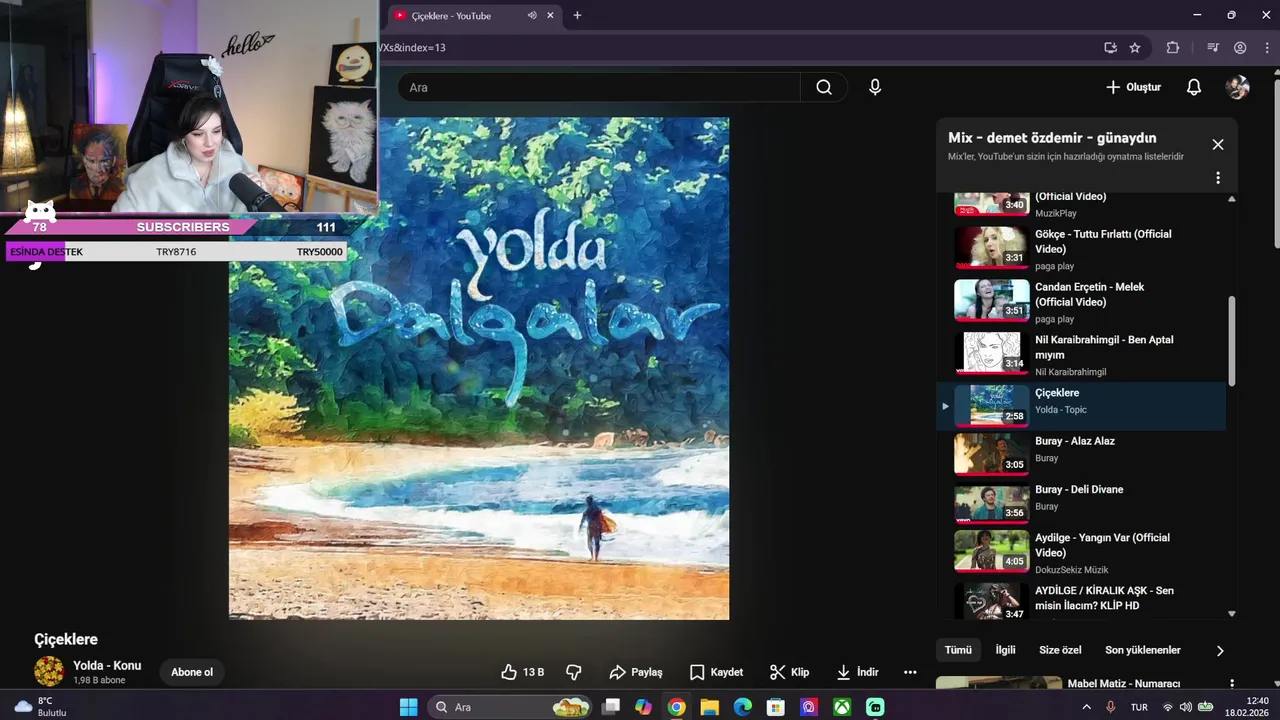Viewport: 1280px width, 720px height.
Task: Focus the YouTube Ara search field
Action: (599, 87)
